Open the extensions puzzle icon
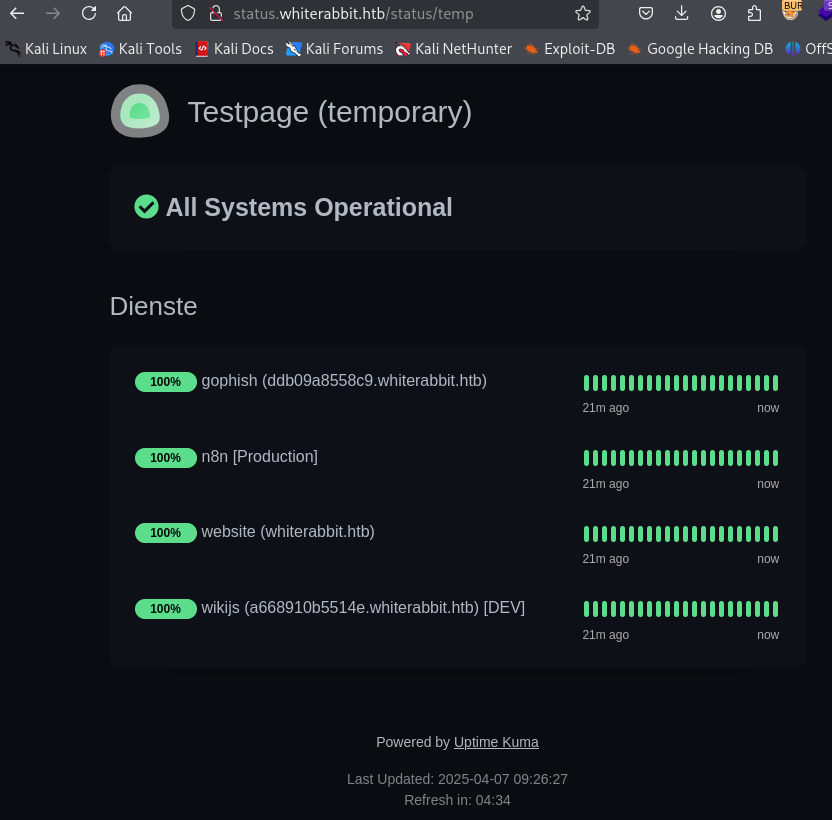The image size is (832, 820). [755, 14]
